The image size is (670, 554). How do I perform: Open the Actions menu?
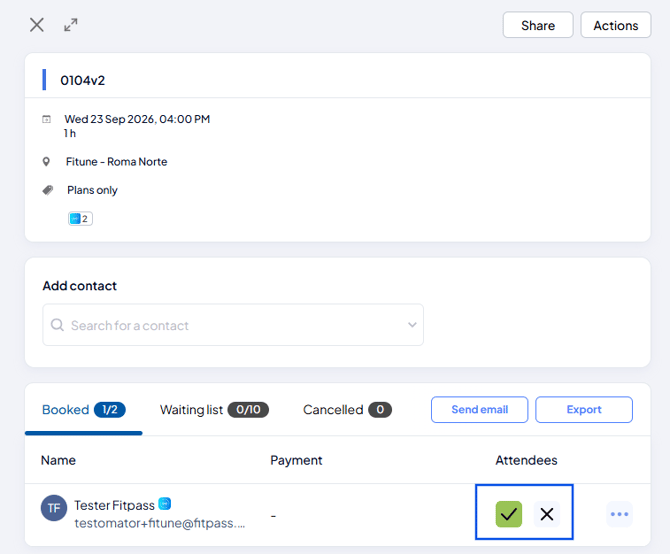coord(616,25)
